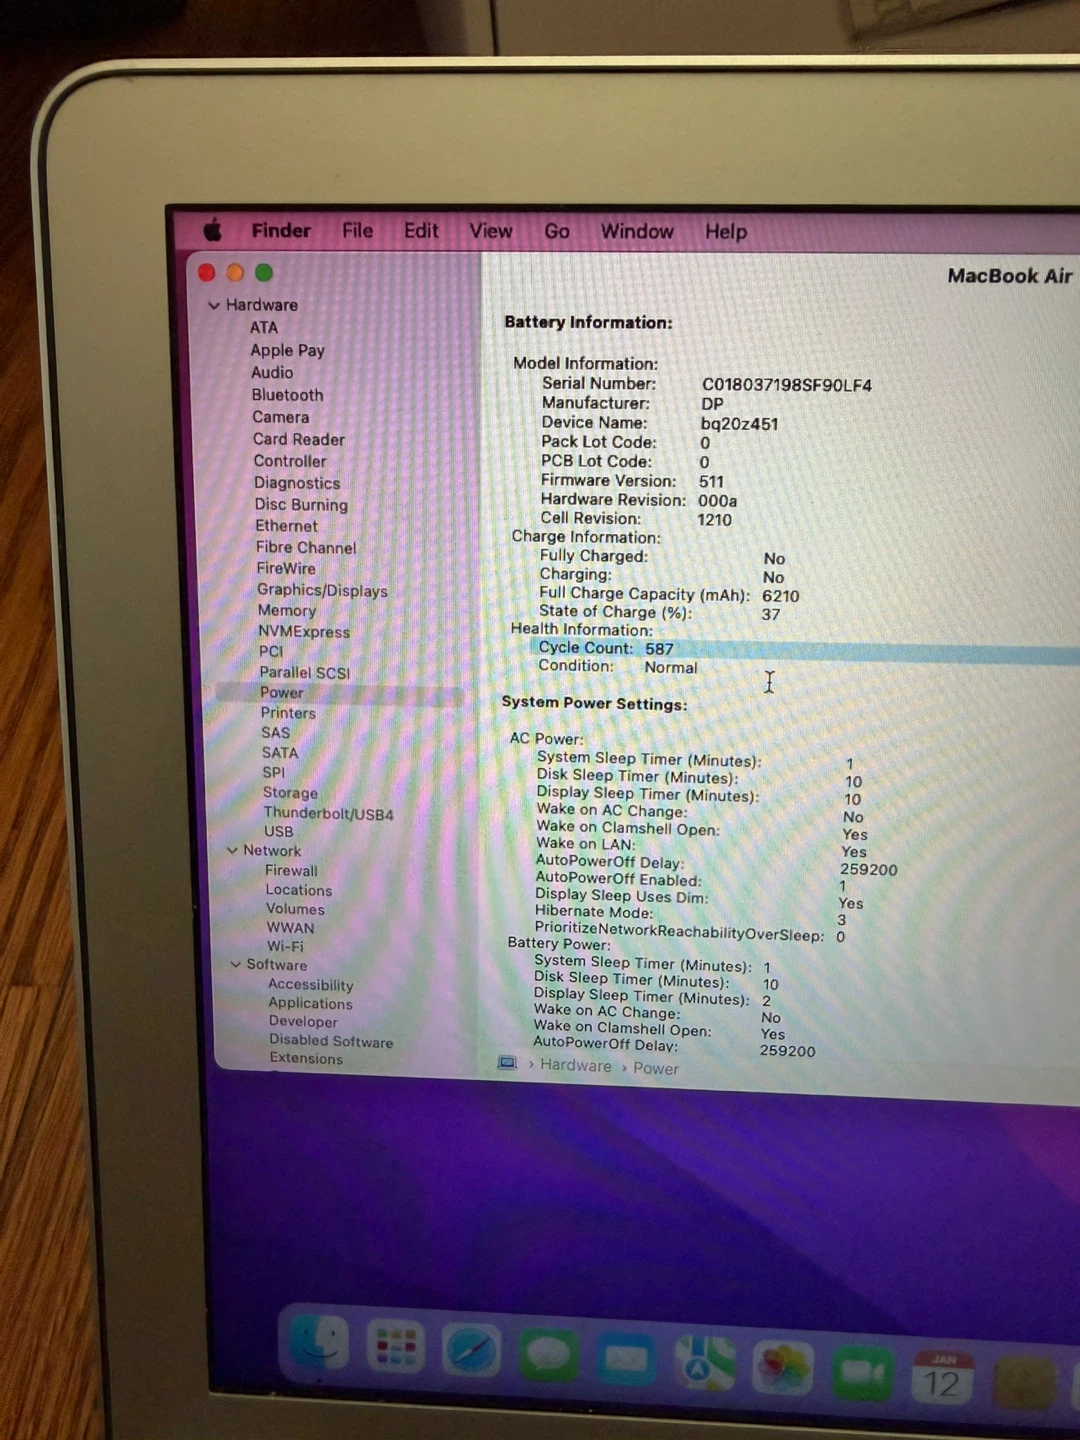Open Safari in the Dock

click(471, 1351)
